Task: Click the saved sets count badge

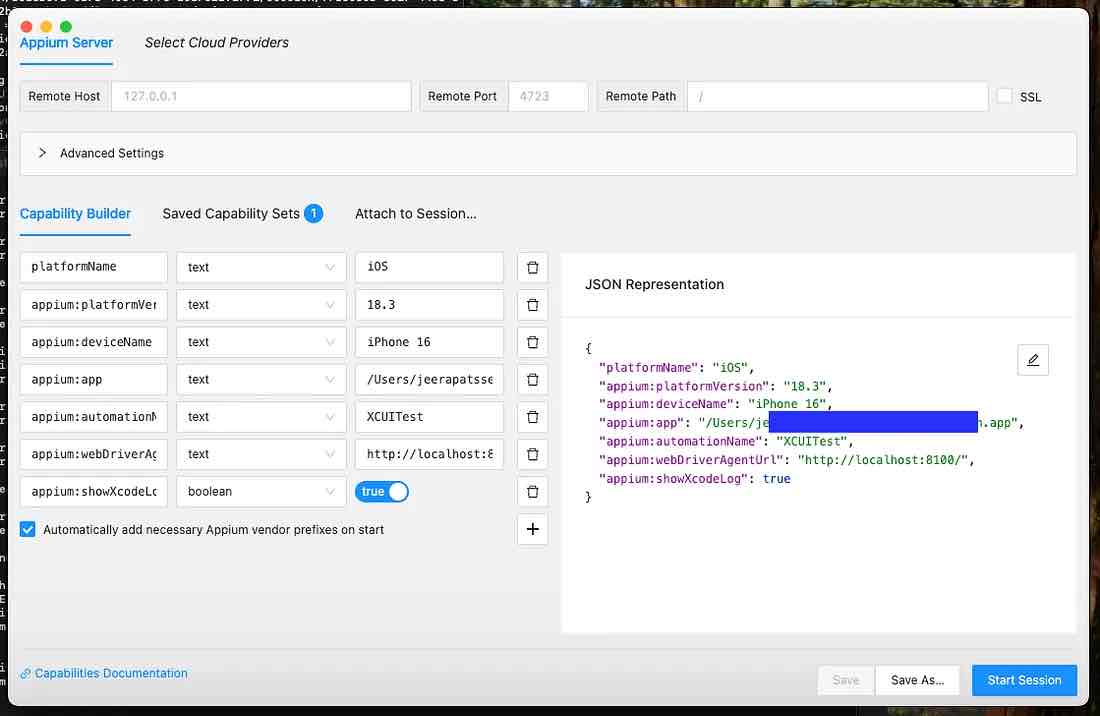Action: point(314,213)
